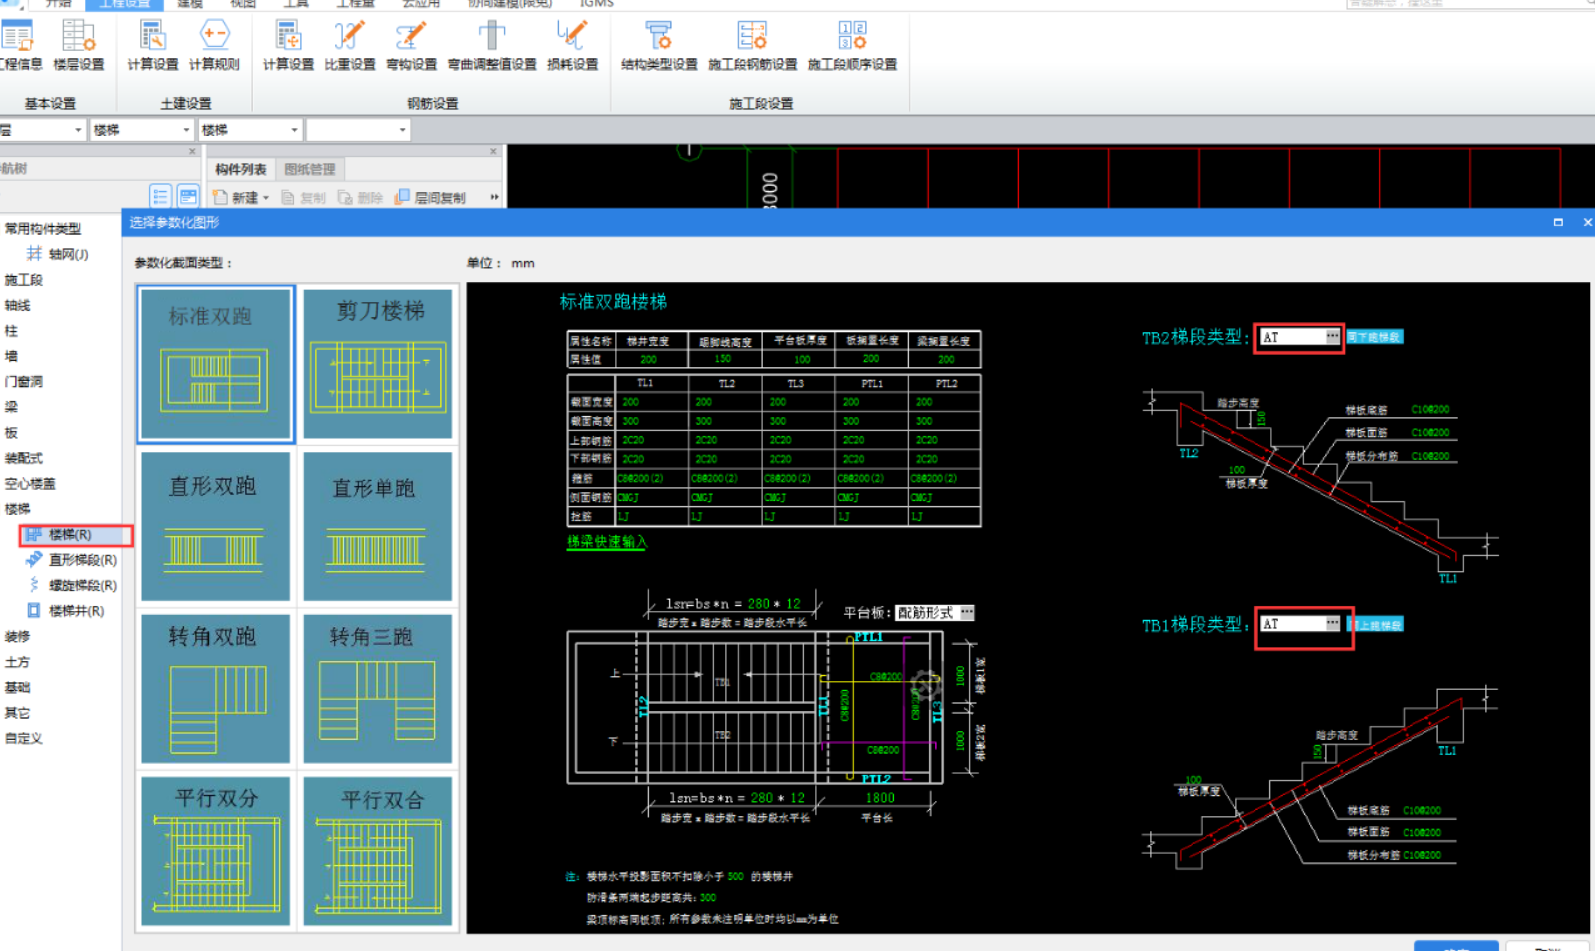
Task: Expand 施工段 category
Action: tap(23, 280)
